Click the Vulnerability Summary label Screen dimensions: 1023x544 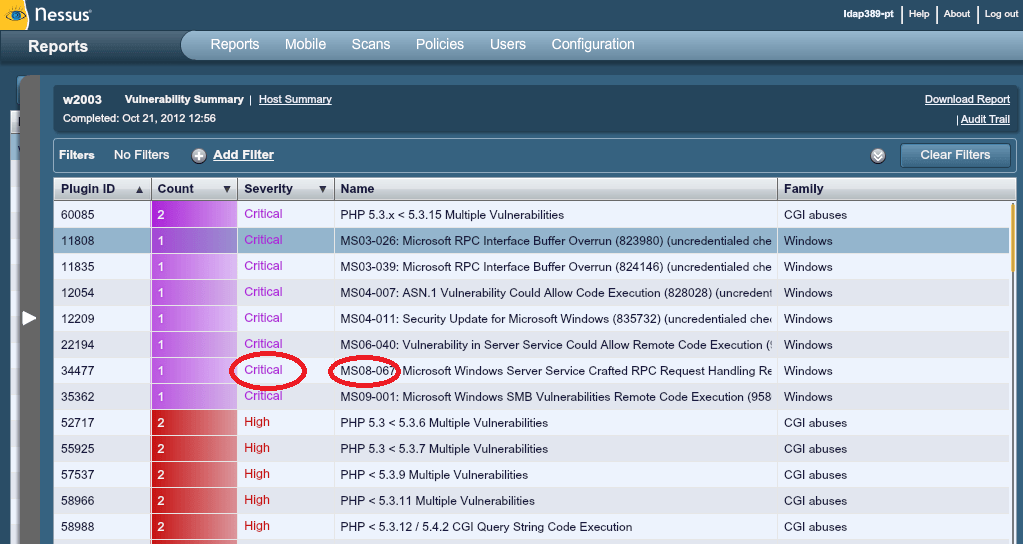click(x=184, y=99)
